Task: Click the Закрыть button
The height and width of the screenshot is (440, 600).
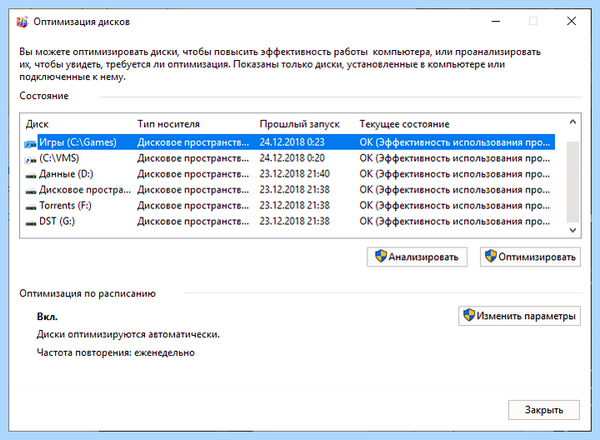Action: (544, 410)
